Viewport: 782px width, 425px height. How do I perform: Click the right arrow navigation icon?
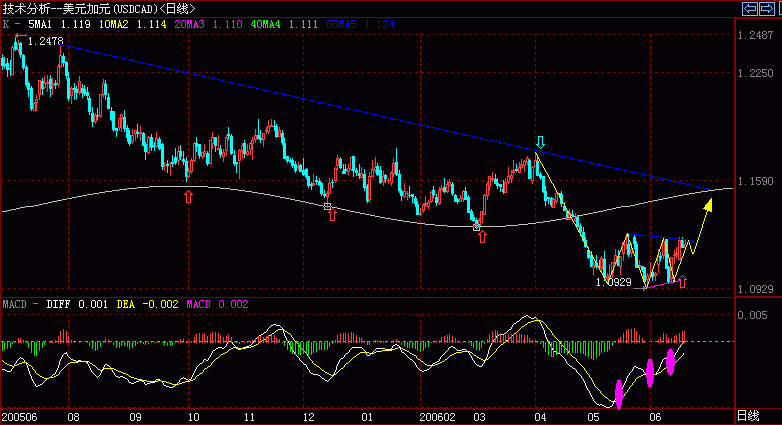coord(767,8)
